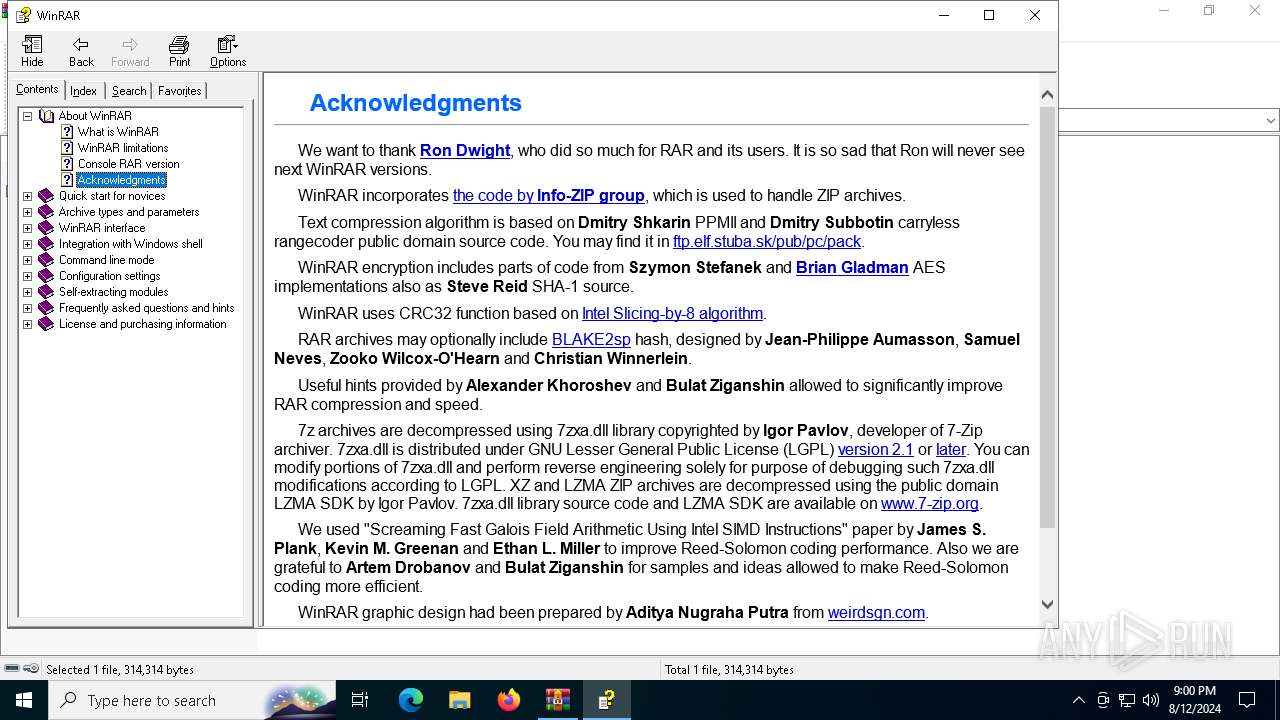Screen dimensions: 1280x720
Task: Switch to the Search tab
Action: [129, 90]
